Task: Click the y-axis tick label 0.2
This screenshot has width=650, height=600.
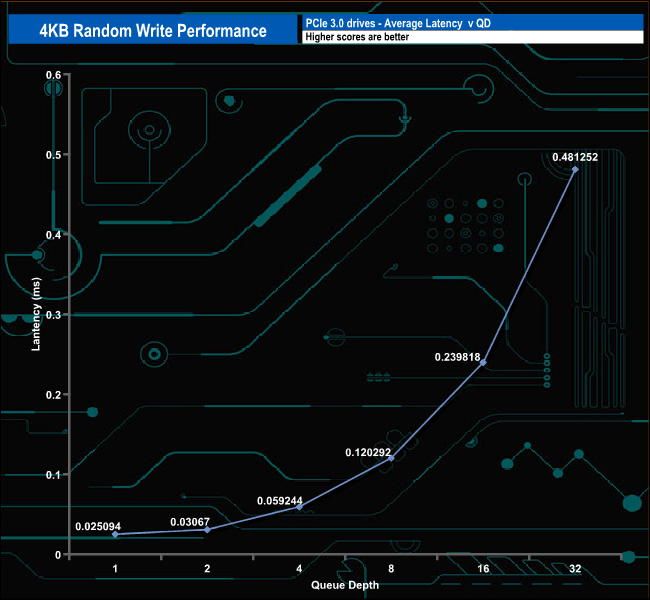Action: click(x=53, y=394)
